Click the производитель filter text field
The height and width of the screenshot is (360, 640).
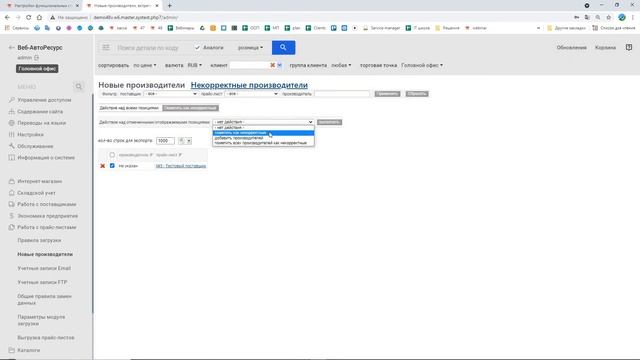coord(342,94)
